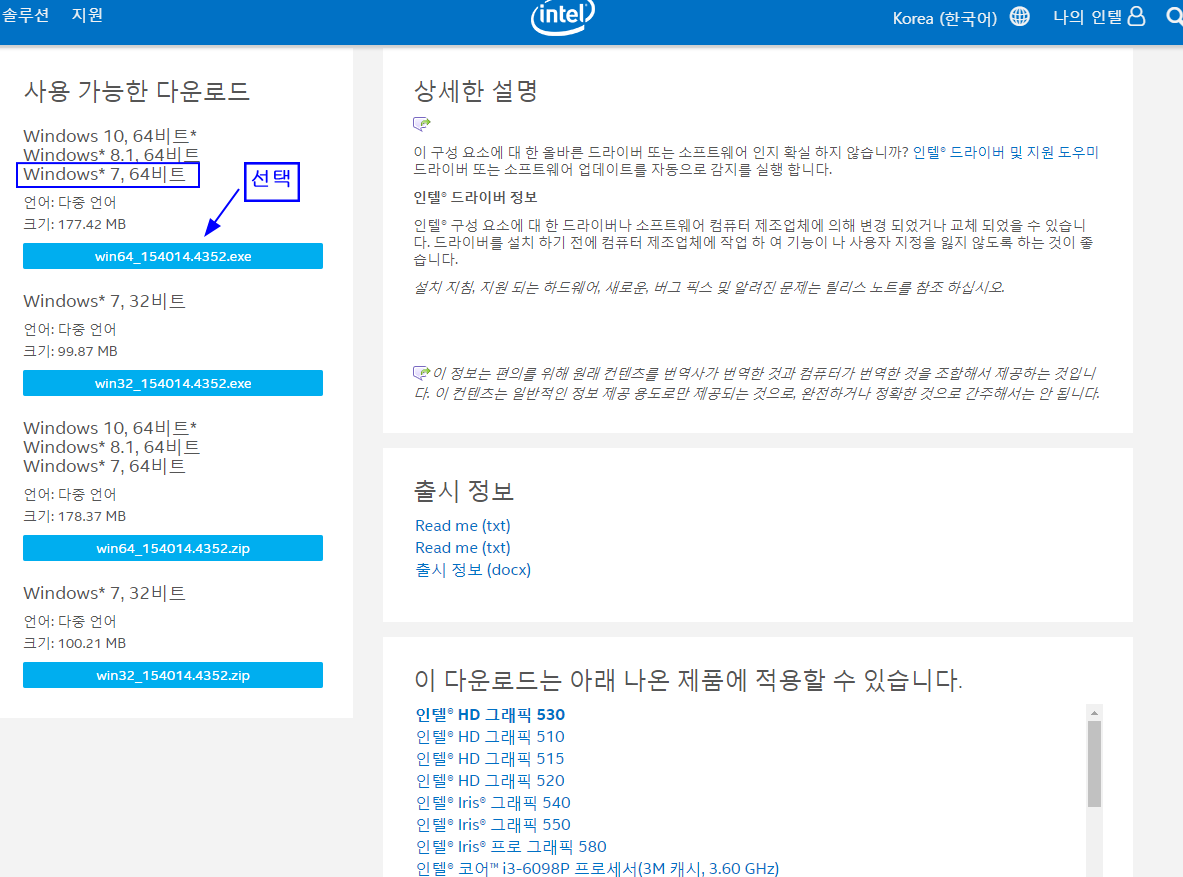The height and width of the screenshot is (877, 1183).
Task: Click the Intel logo in the header
Action: click(x=563, y=17)
